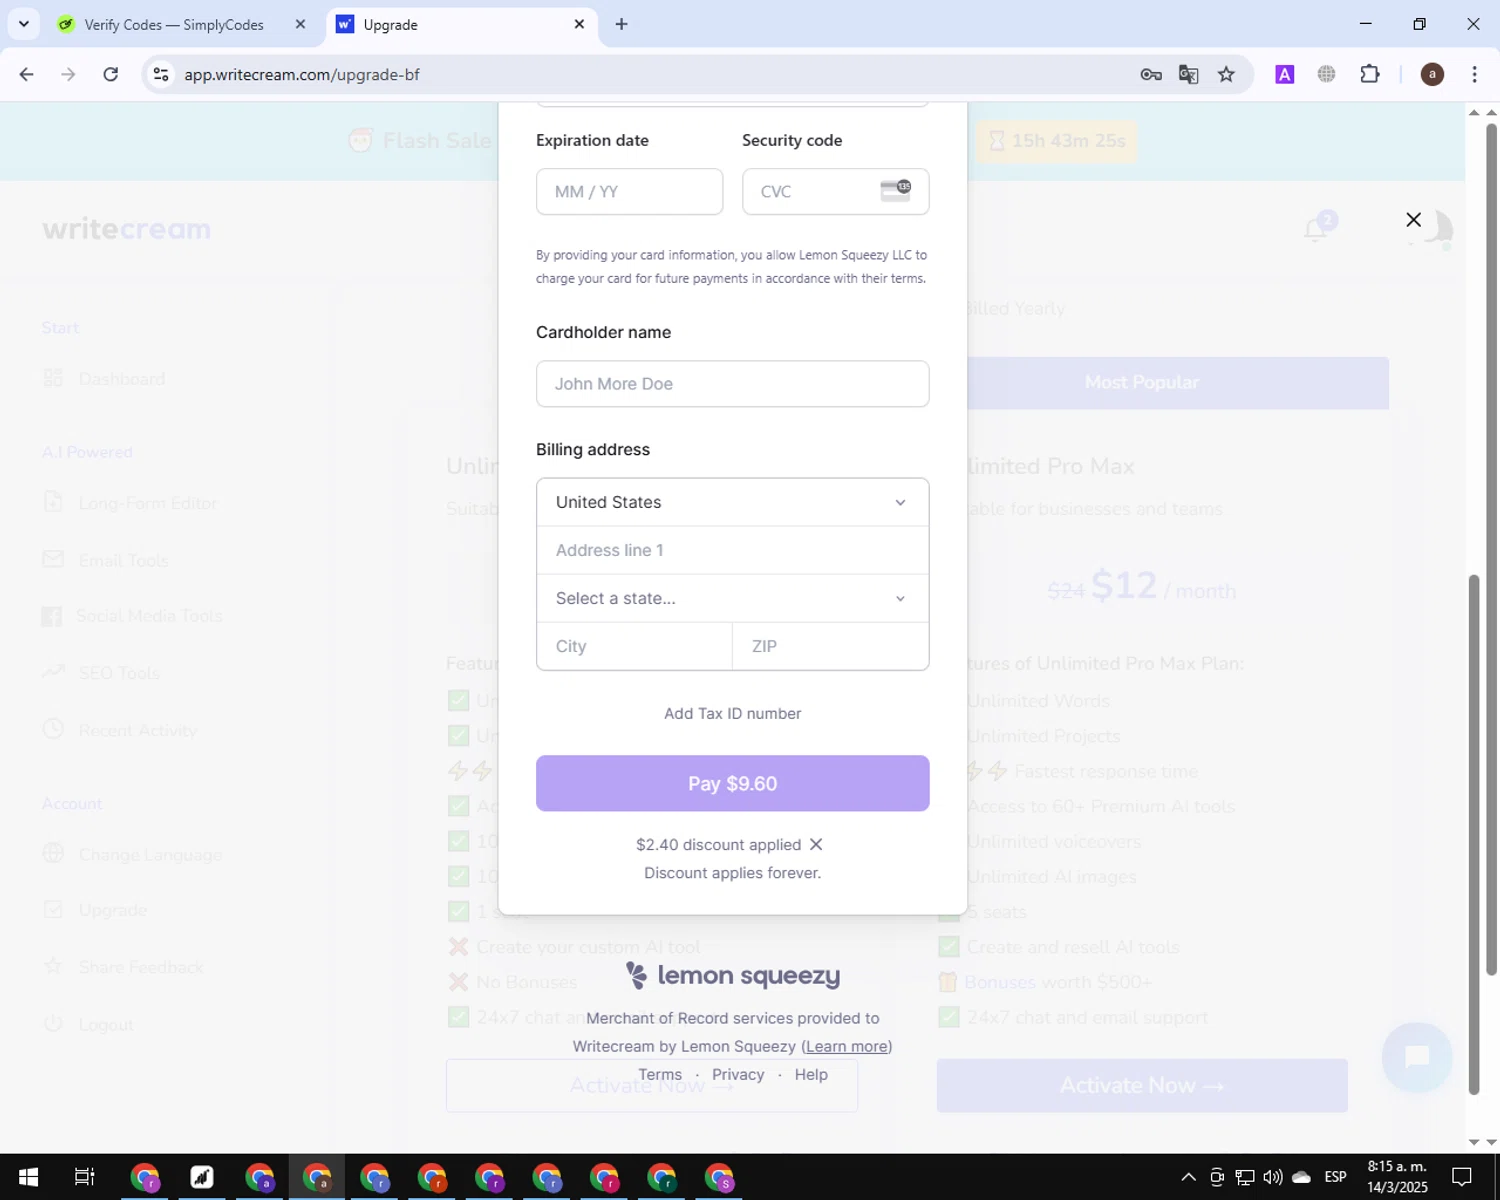Open the OneDrive cloud tray icon
This screenshot has height=1200, width=1500.
click(1301, 1177)
